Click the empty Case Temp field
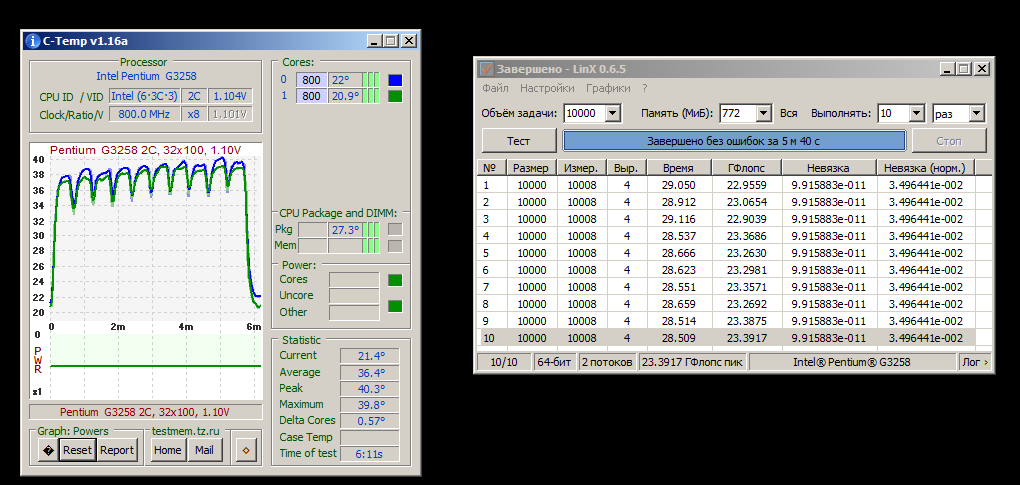This screenshot has width=1020, height=485. [369, 437]
